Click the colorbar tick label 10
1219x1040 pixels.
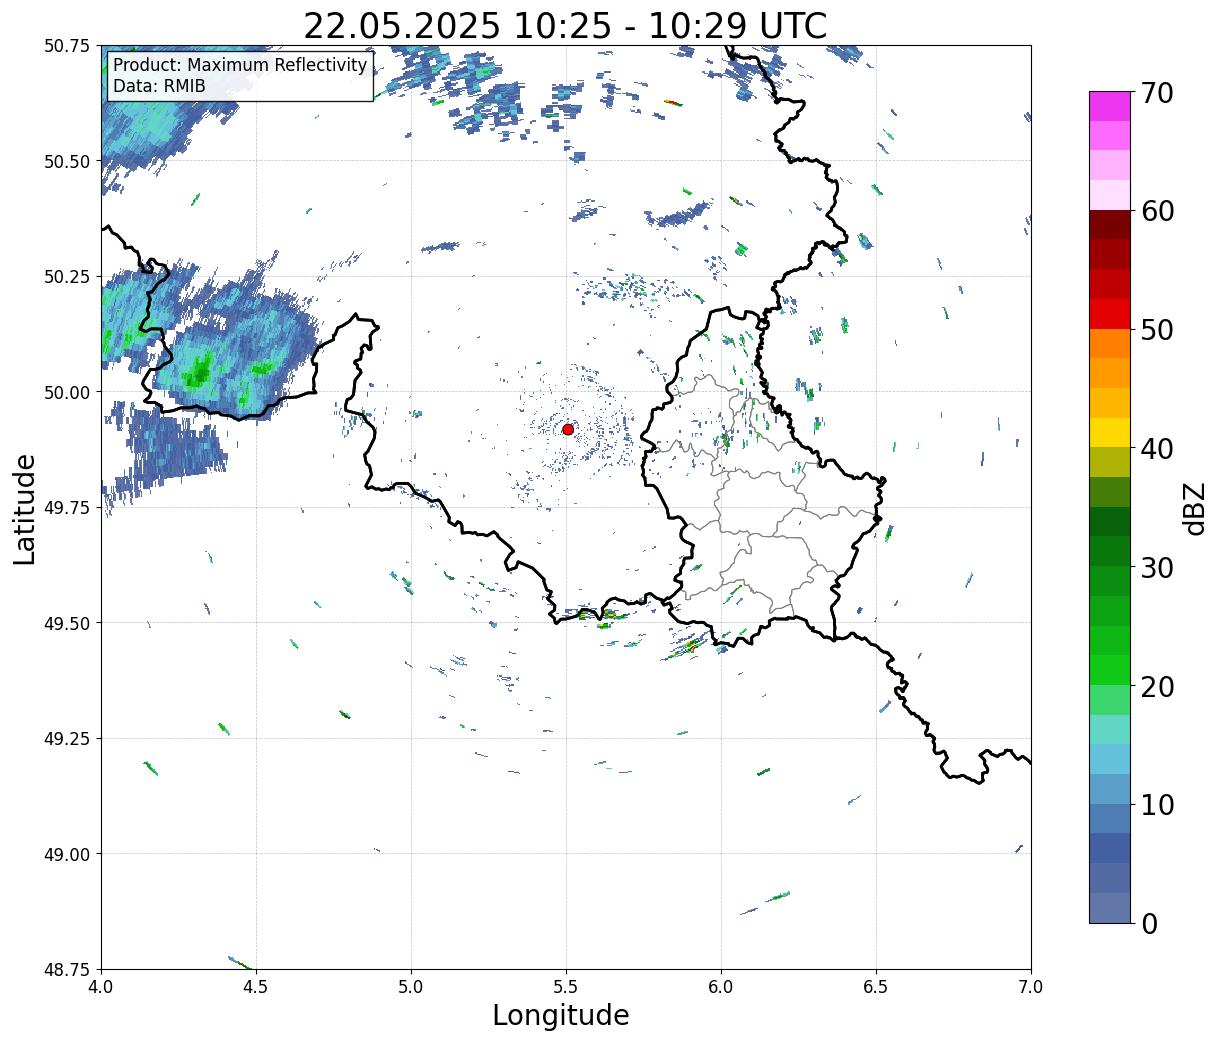click(x=1157, y=805)
